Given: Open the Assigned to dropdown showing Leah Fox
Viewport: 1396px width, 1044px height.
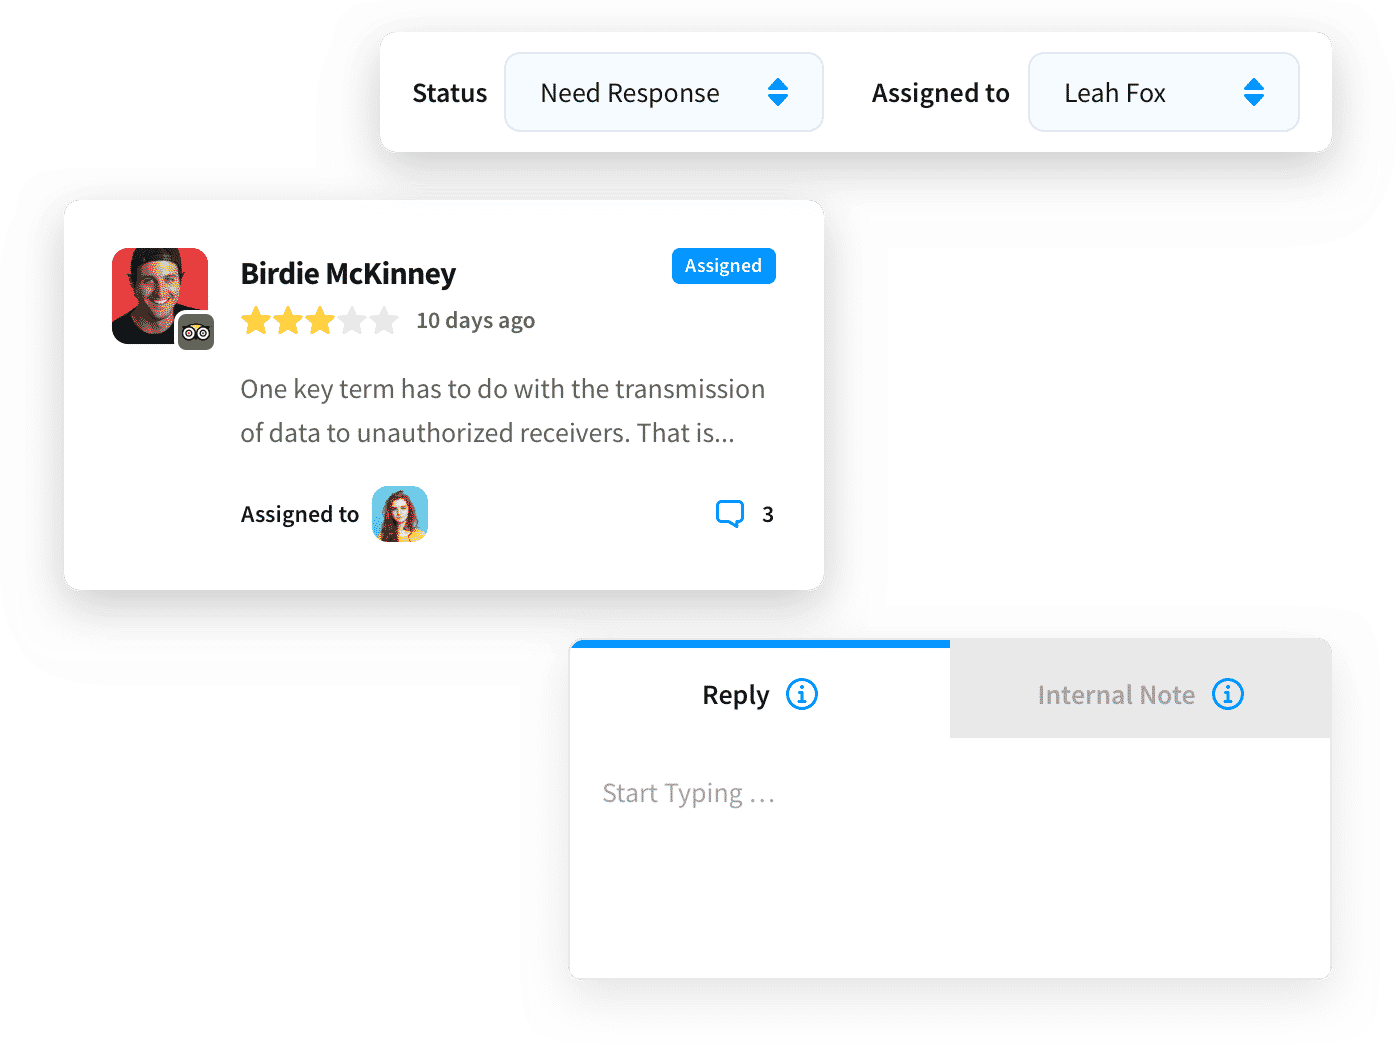Looking at the screenshot, I should click(1164, 92).
